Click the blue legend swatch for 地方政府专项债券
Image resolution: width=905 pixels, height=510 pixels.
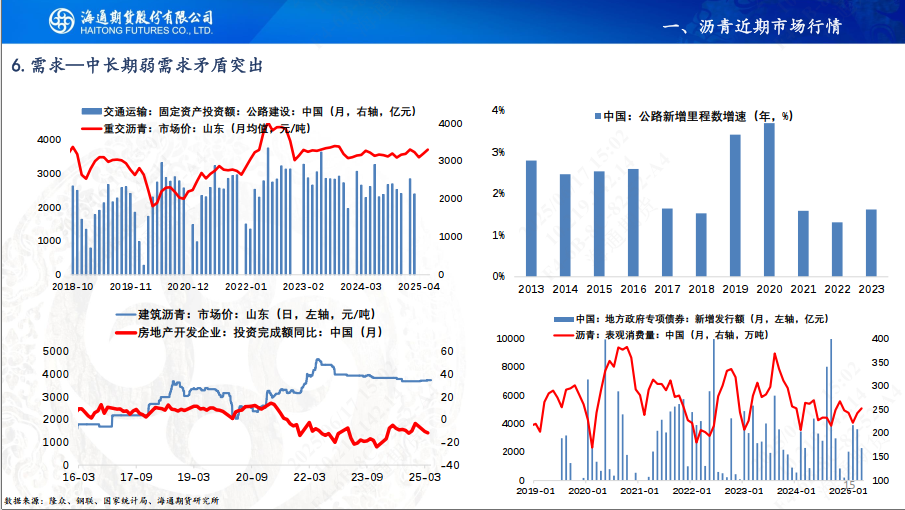pos(563,318)
